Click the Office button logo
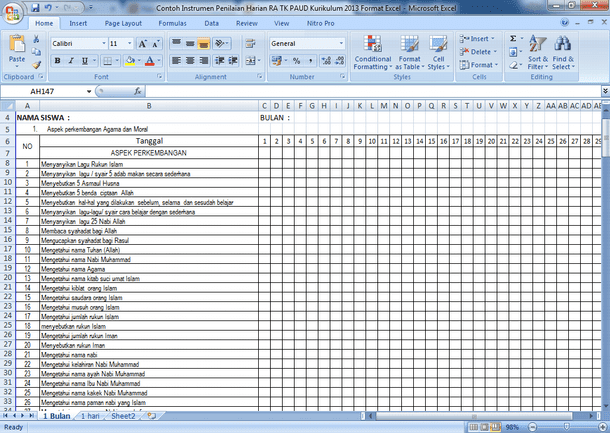The height and width of the screenshot is (433, 610). (x=13, y=14)
